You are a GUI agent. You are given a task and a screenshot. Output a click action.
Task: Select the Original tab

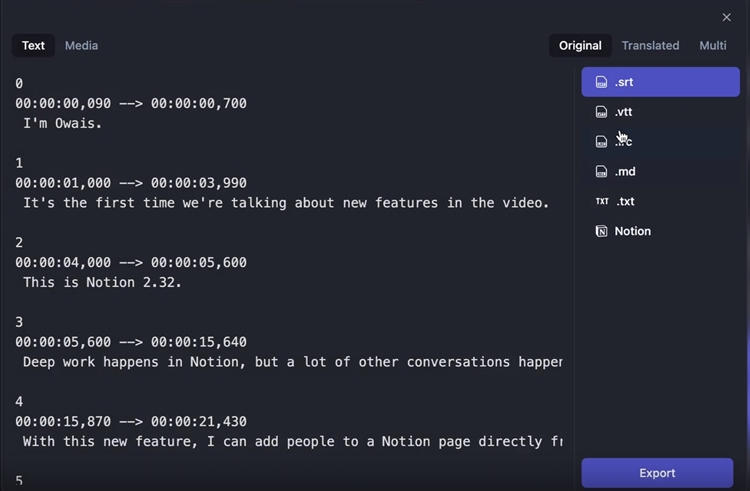tap(580, 45)
